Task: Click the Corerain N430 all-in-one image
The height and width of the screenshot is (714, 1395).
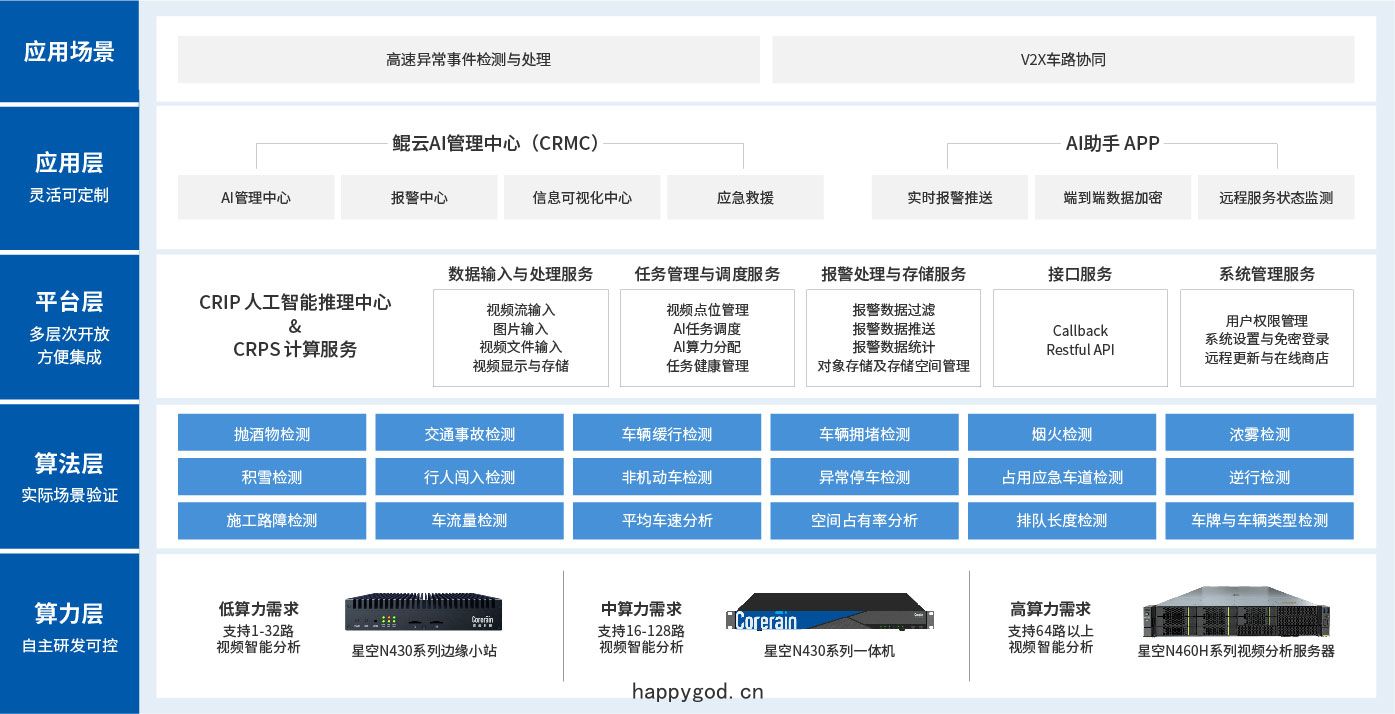Action: click(x=829, y=612)
